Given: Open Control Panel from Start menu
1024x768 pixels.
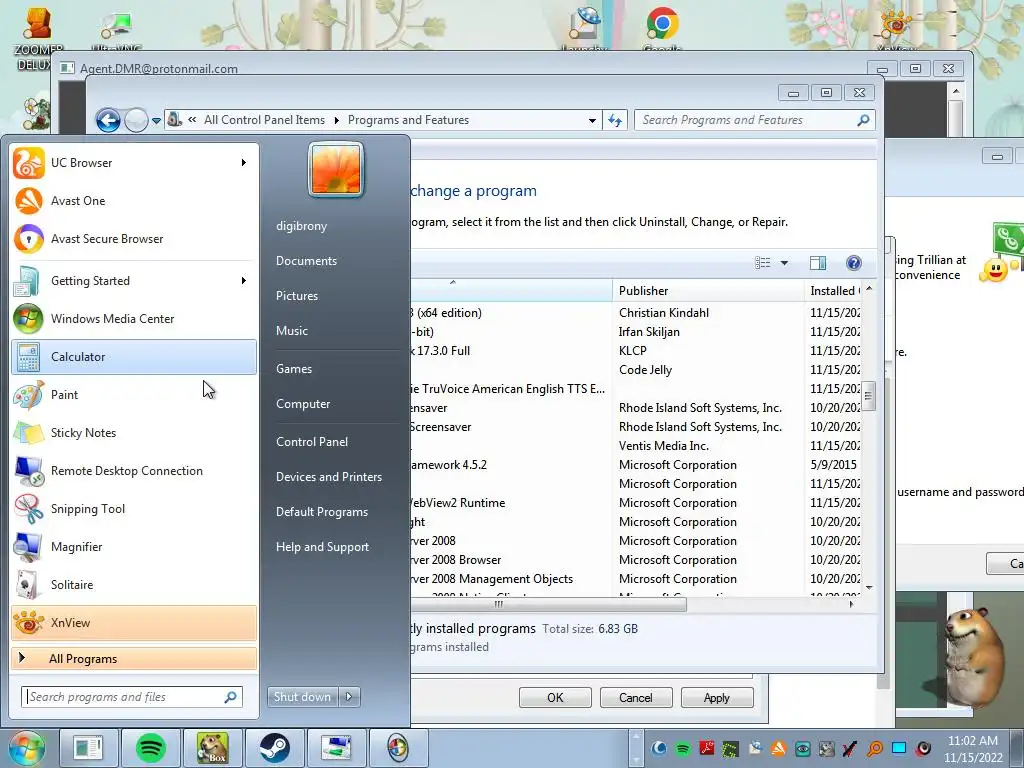Looking at the screenshot, I should (x=312, y=441).
